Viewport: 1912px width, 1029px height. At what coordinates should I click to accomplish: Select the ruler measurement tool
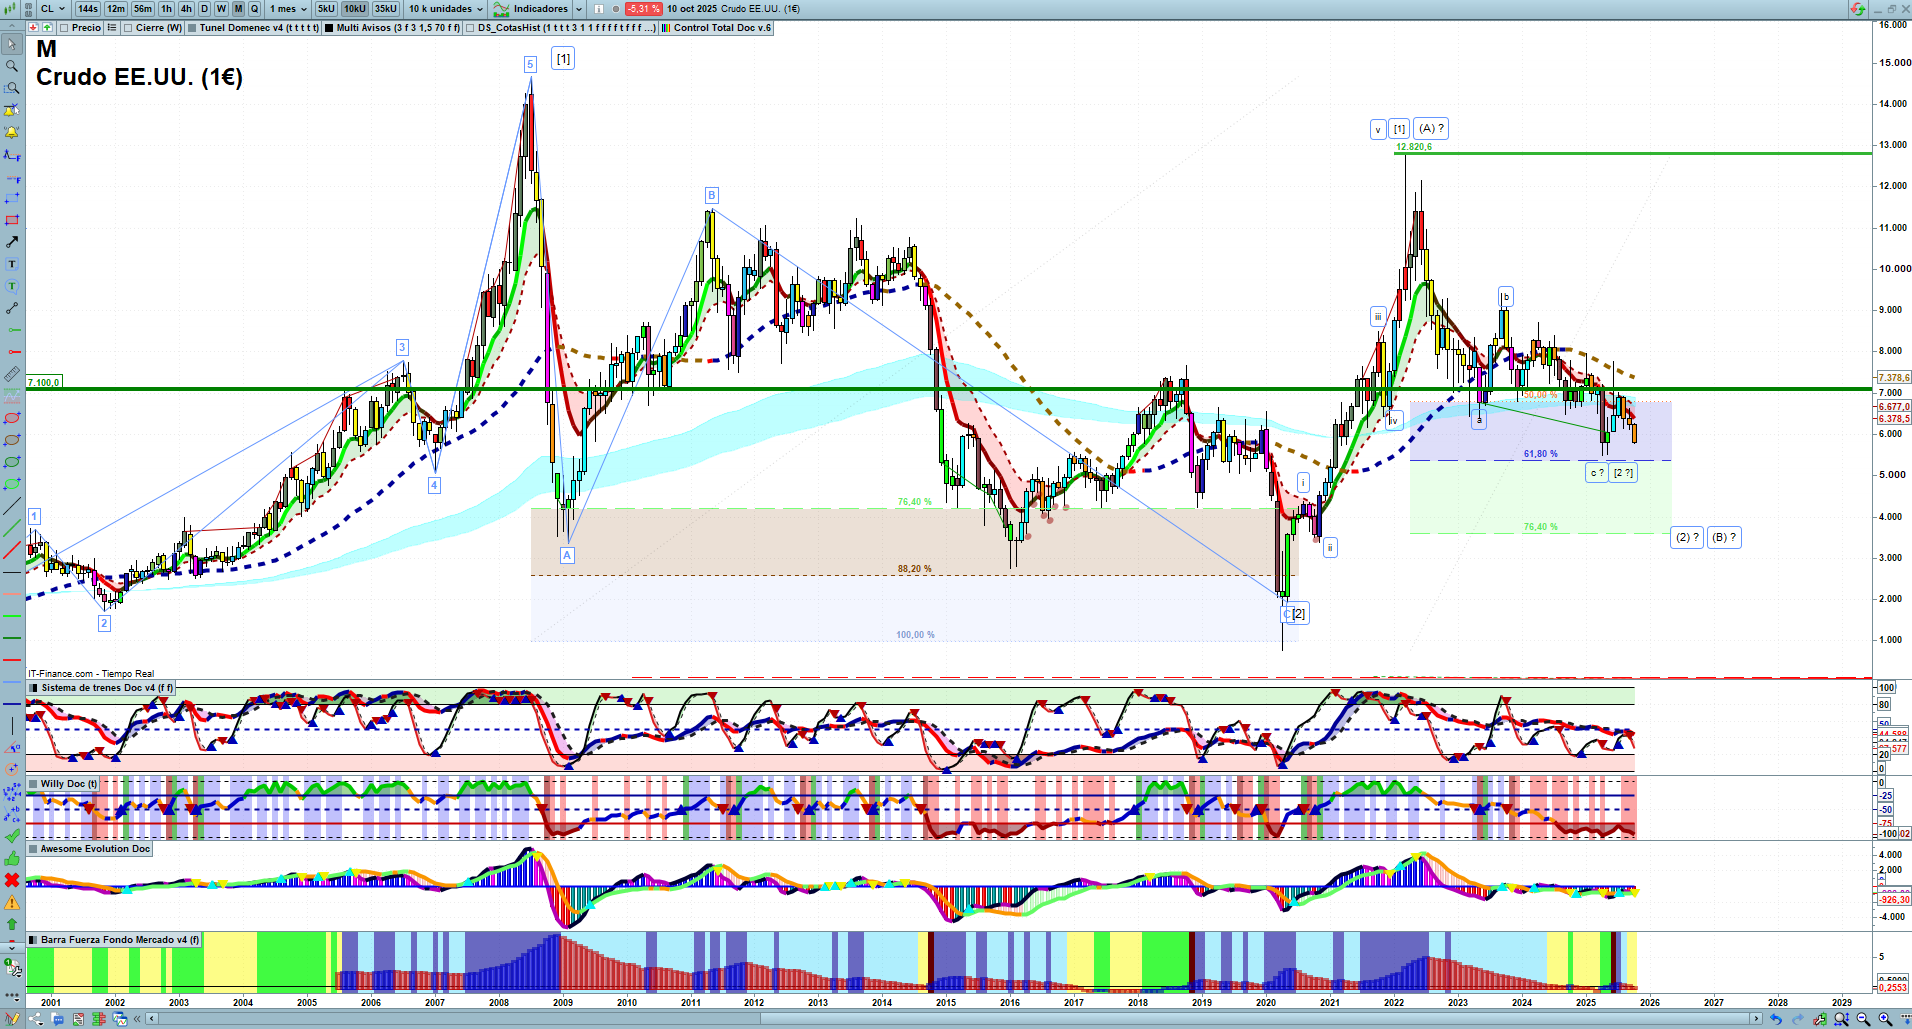[12, 374]
